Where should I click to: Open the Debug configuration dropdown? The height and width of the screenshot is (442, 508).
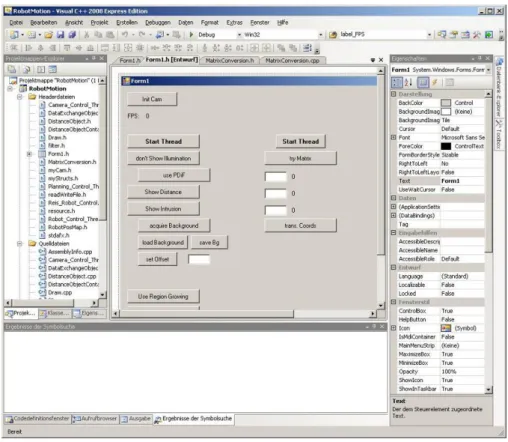(x=239, y=35)
